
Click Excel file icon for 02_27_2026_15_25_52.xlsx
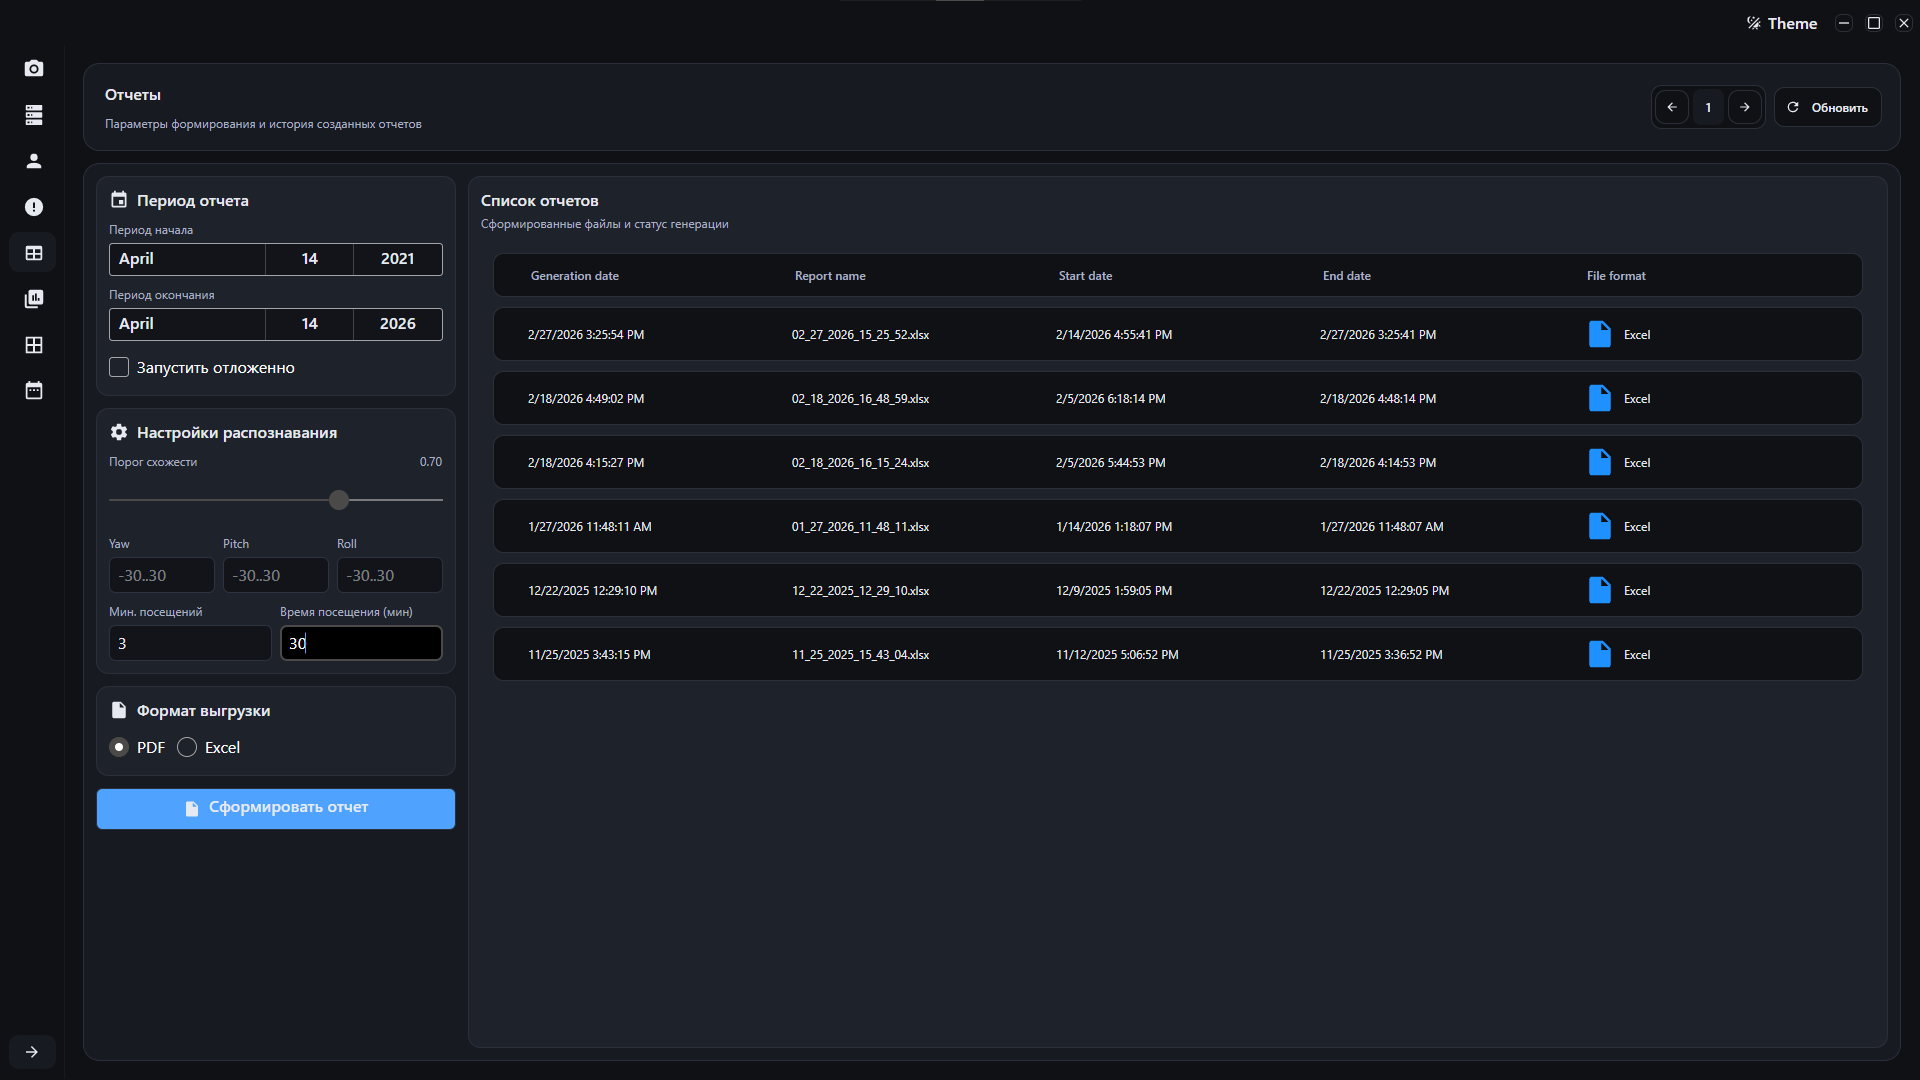coord(1599,335)
